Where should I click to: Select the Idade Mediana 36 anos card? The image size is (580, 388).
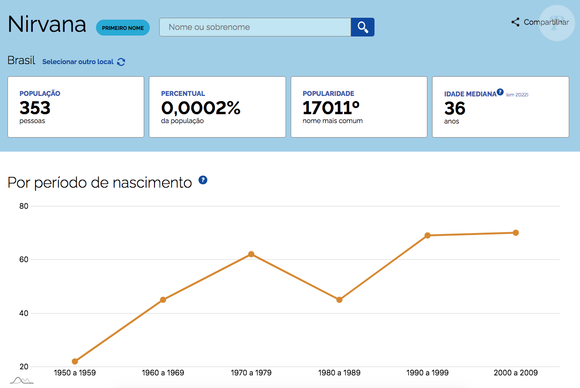click(500, 107)
